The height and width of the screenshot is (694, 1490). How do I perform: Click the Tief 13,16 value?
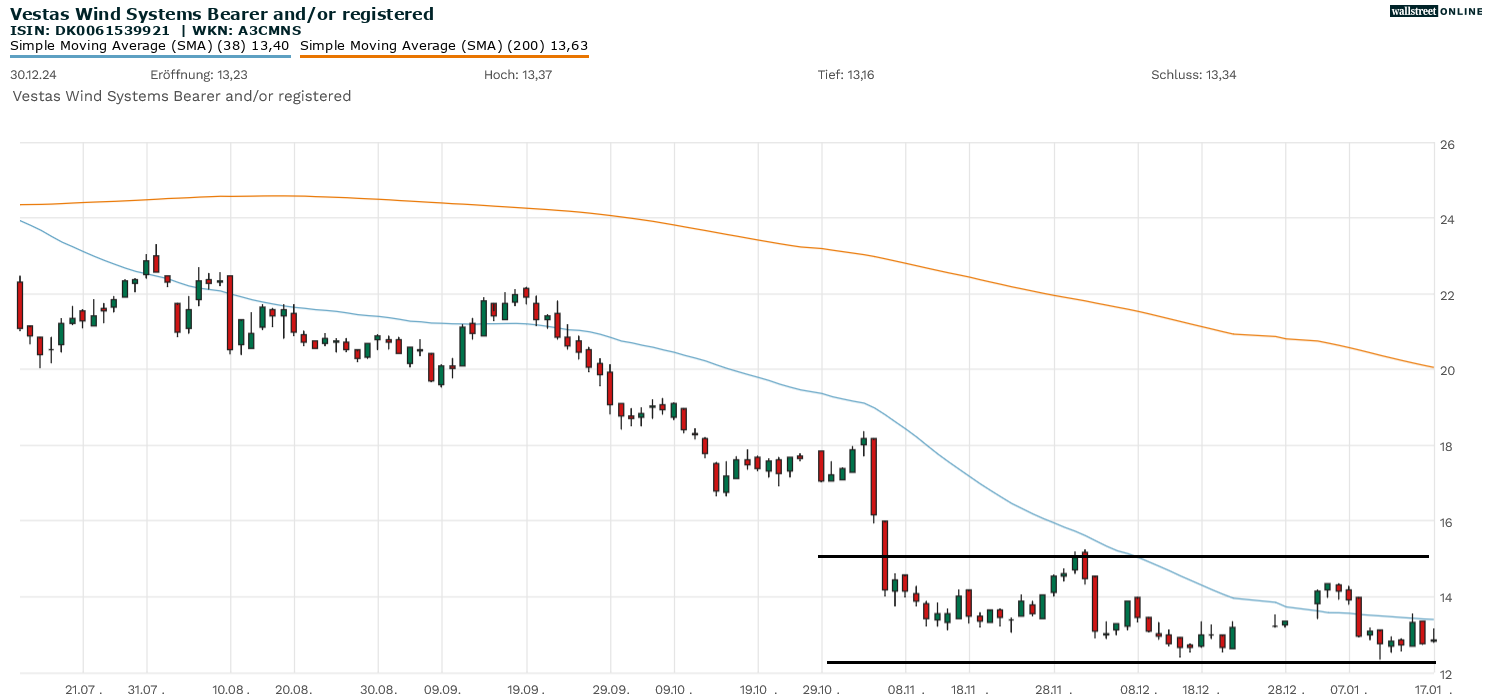846,75
